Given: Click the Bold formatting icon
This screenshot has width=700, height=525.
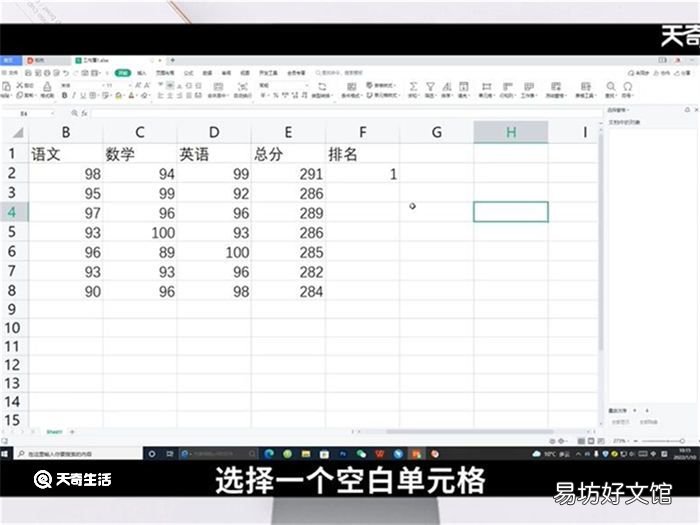Looking at the screenshot, I should (64, 95).
